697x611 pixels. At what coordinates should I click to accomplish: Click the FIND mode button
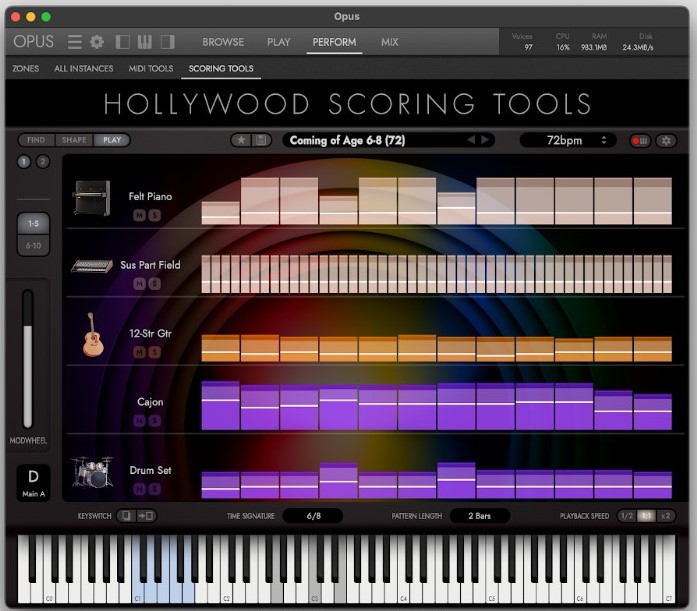tap(36, 140)
